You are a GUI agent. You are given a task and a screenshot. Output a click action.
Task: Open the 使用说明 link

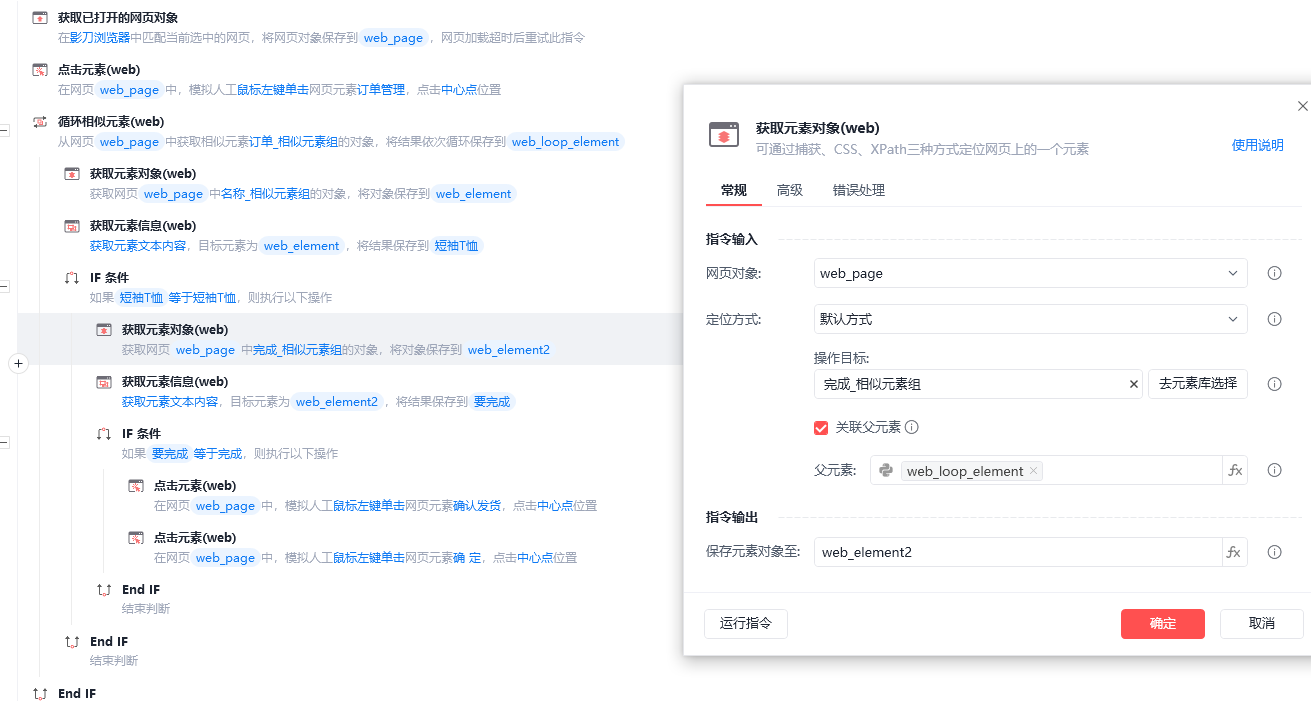click(x=1257, y=145)
